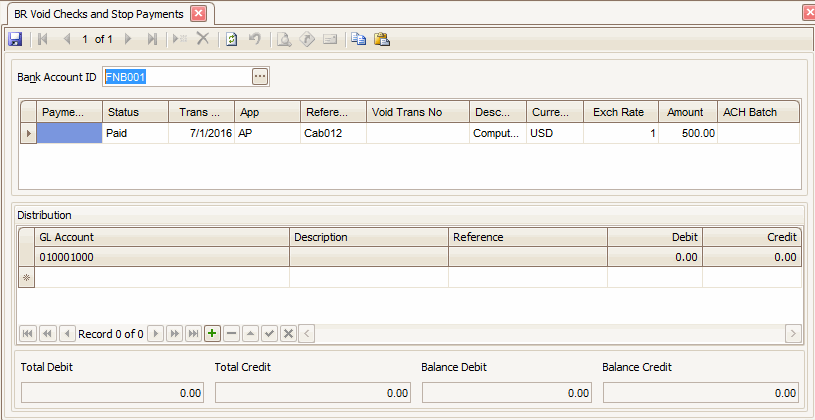
Task: Click the Undo arrow icon
Action: click(x=255, y=39)
